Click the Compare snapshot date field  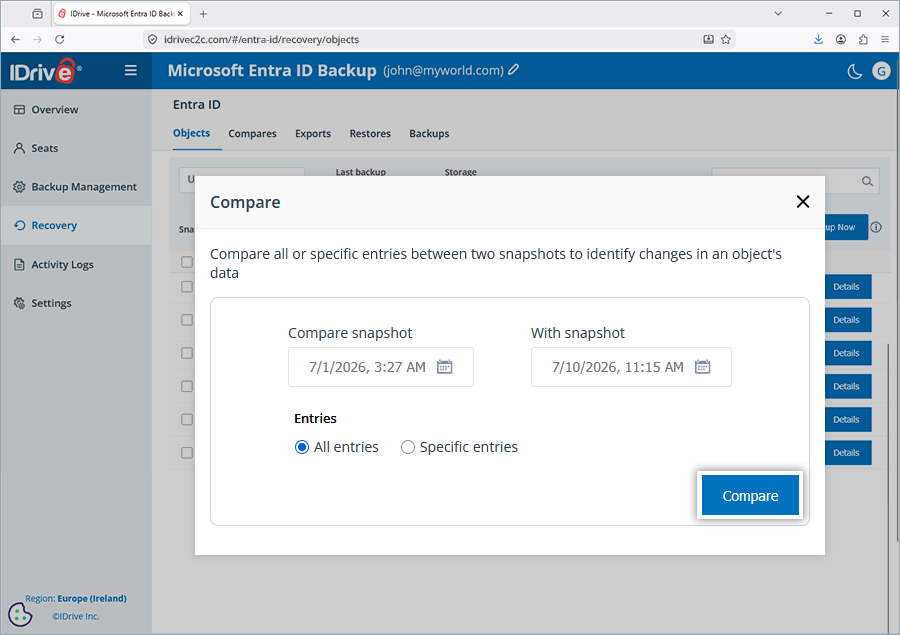coord(381,367)
